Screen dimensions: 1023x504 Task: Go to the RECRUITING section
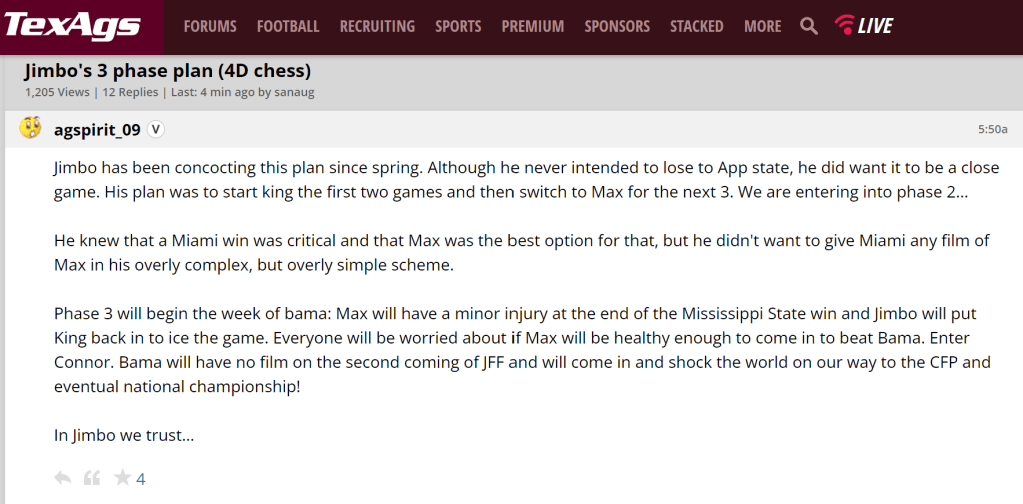click(377, 26)
